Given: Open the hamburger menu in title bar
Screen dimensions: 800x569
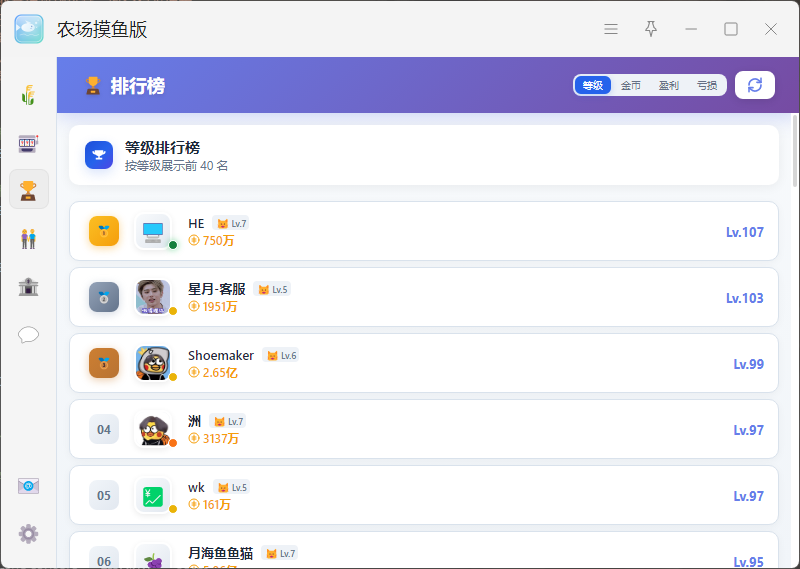Looking at the screenshot, I should tap(611, 29).
